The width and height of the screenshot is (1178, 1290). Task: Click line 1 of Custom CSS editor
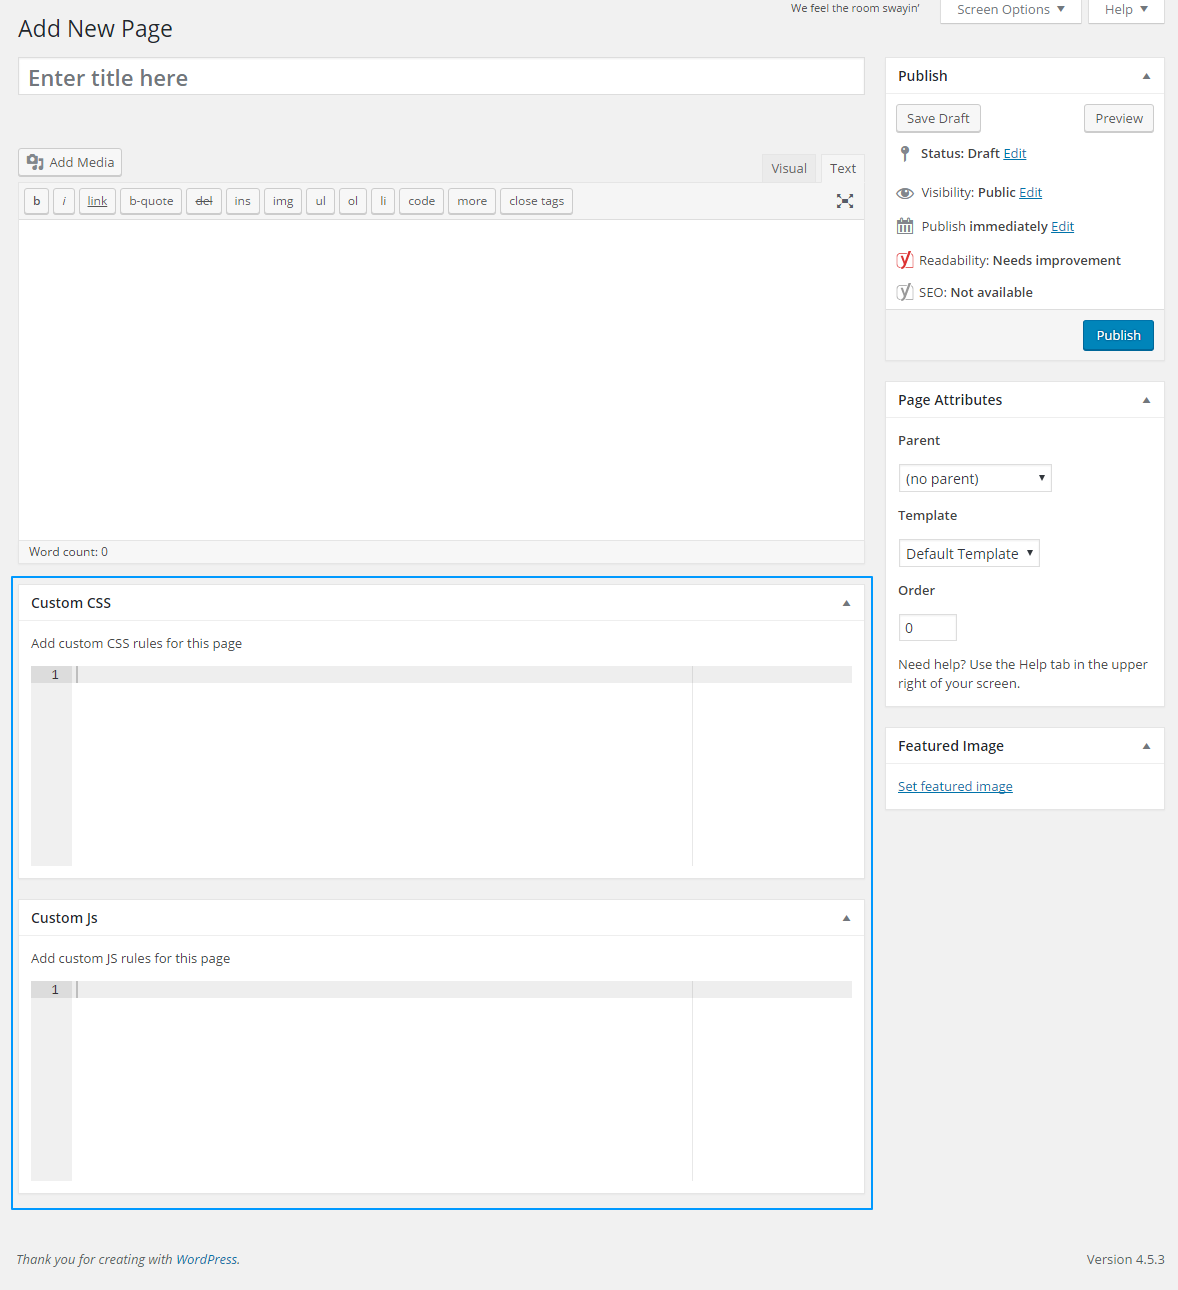pyautogui.click(x=464, y=675)
